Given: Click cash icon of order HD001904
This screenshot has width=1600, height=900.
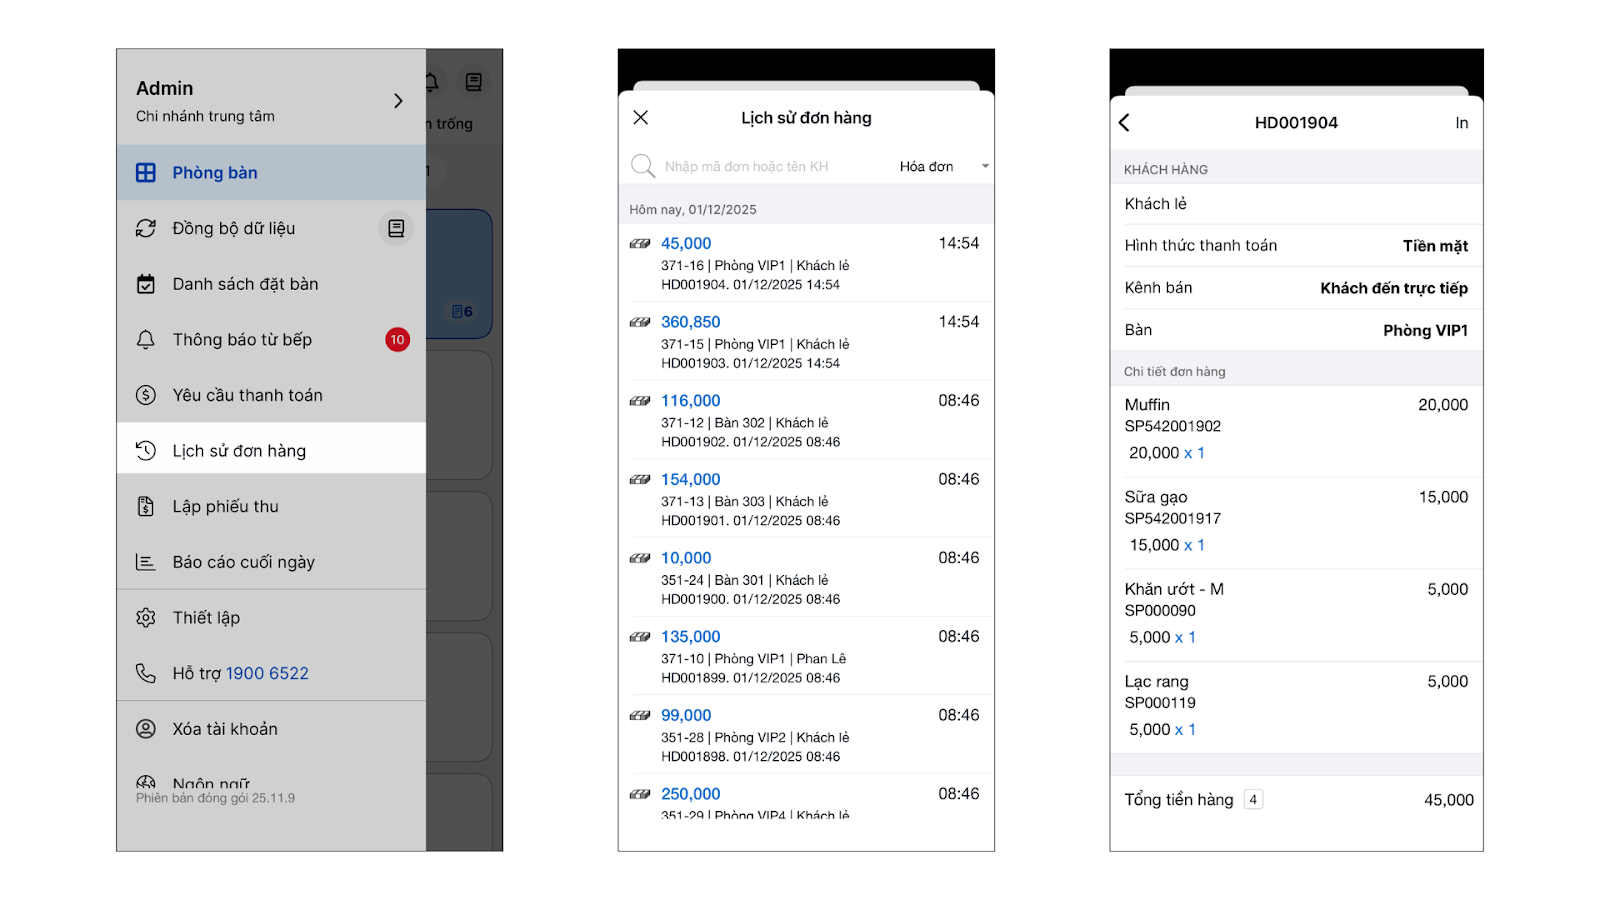Looking at the screenshot, I should click(640, 244).
